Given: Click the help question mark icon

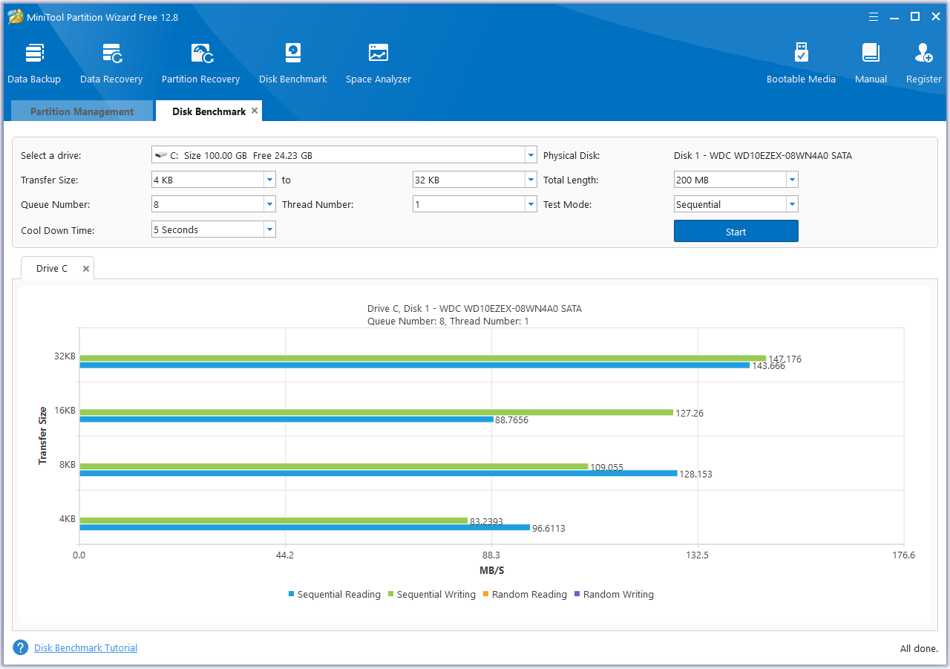Looking at the screenshot, I should pyautogui.click(x=20, y=648).
